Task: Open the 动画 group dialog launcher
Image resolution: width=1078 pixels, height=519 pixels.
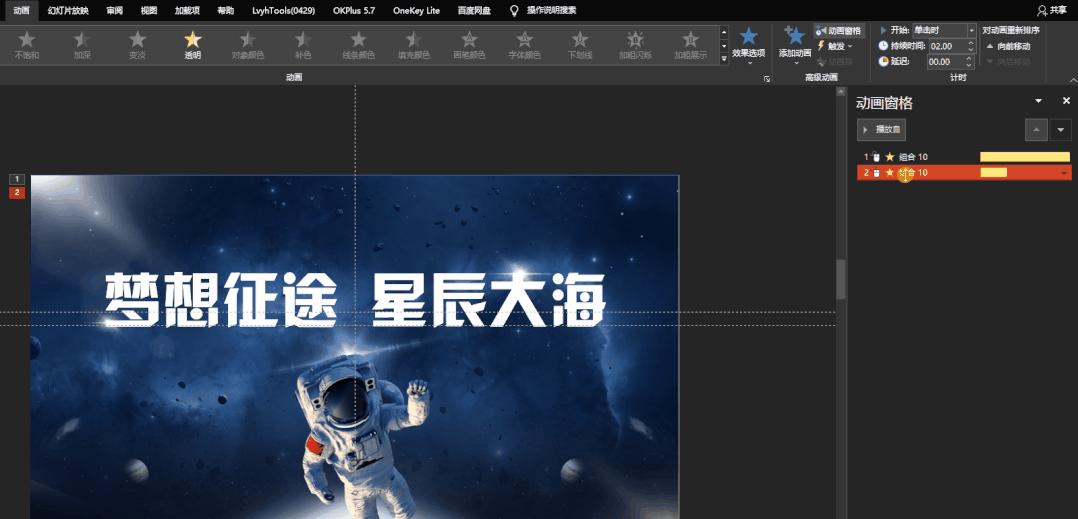Action: (767, 79)
